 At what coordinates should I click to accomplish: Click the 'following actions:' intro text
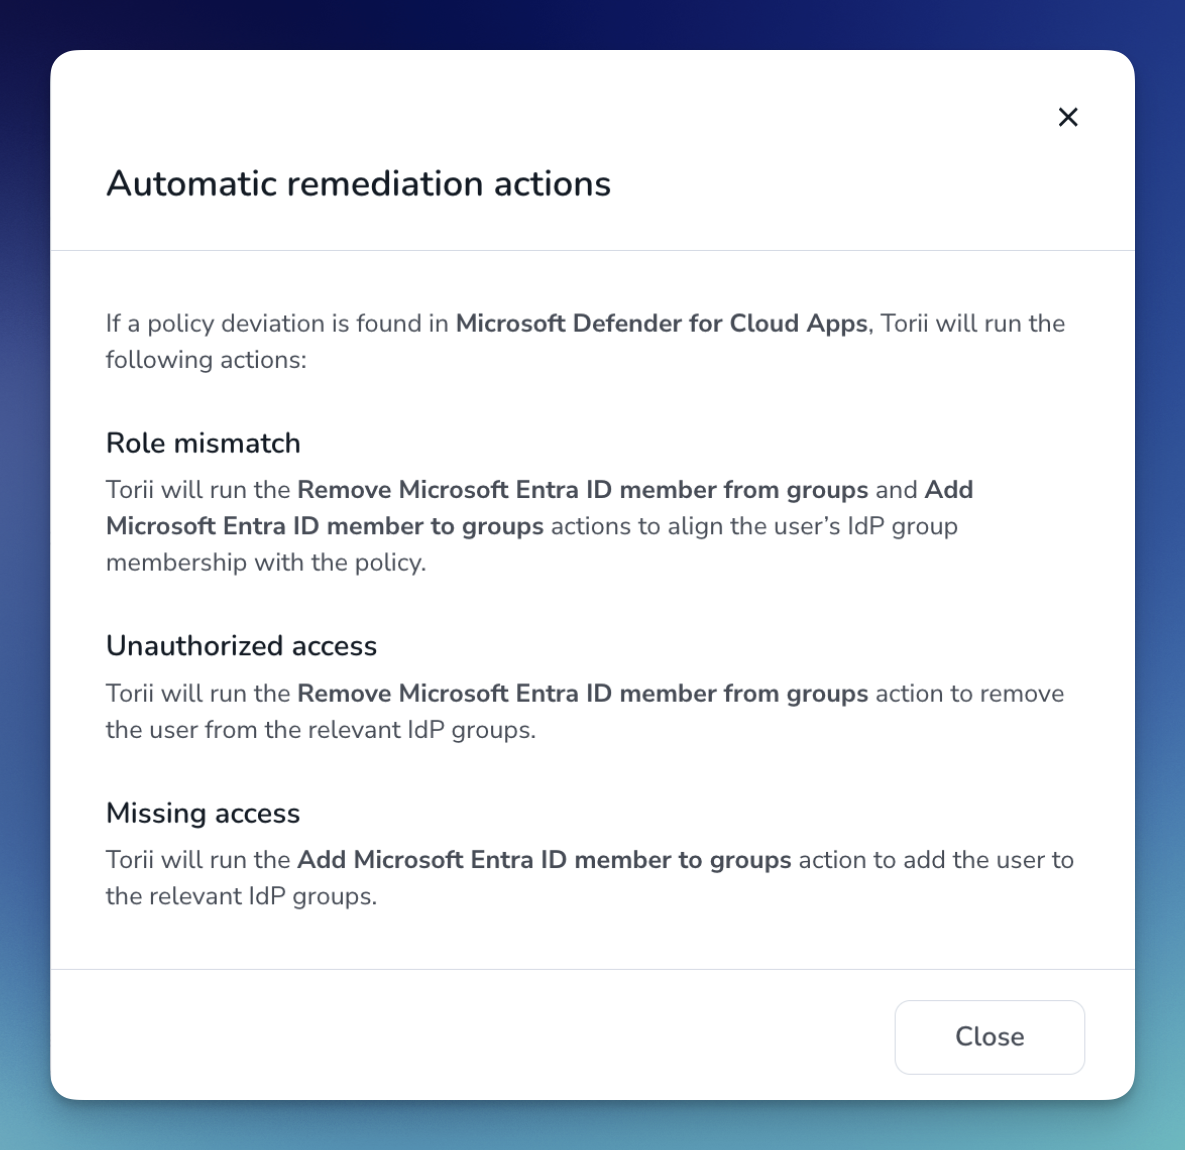206,360
